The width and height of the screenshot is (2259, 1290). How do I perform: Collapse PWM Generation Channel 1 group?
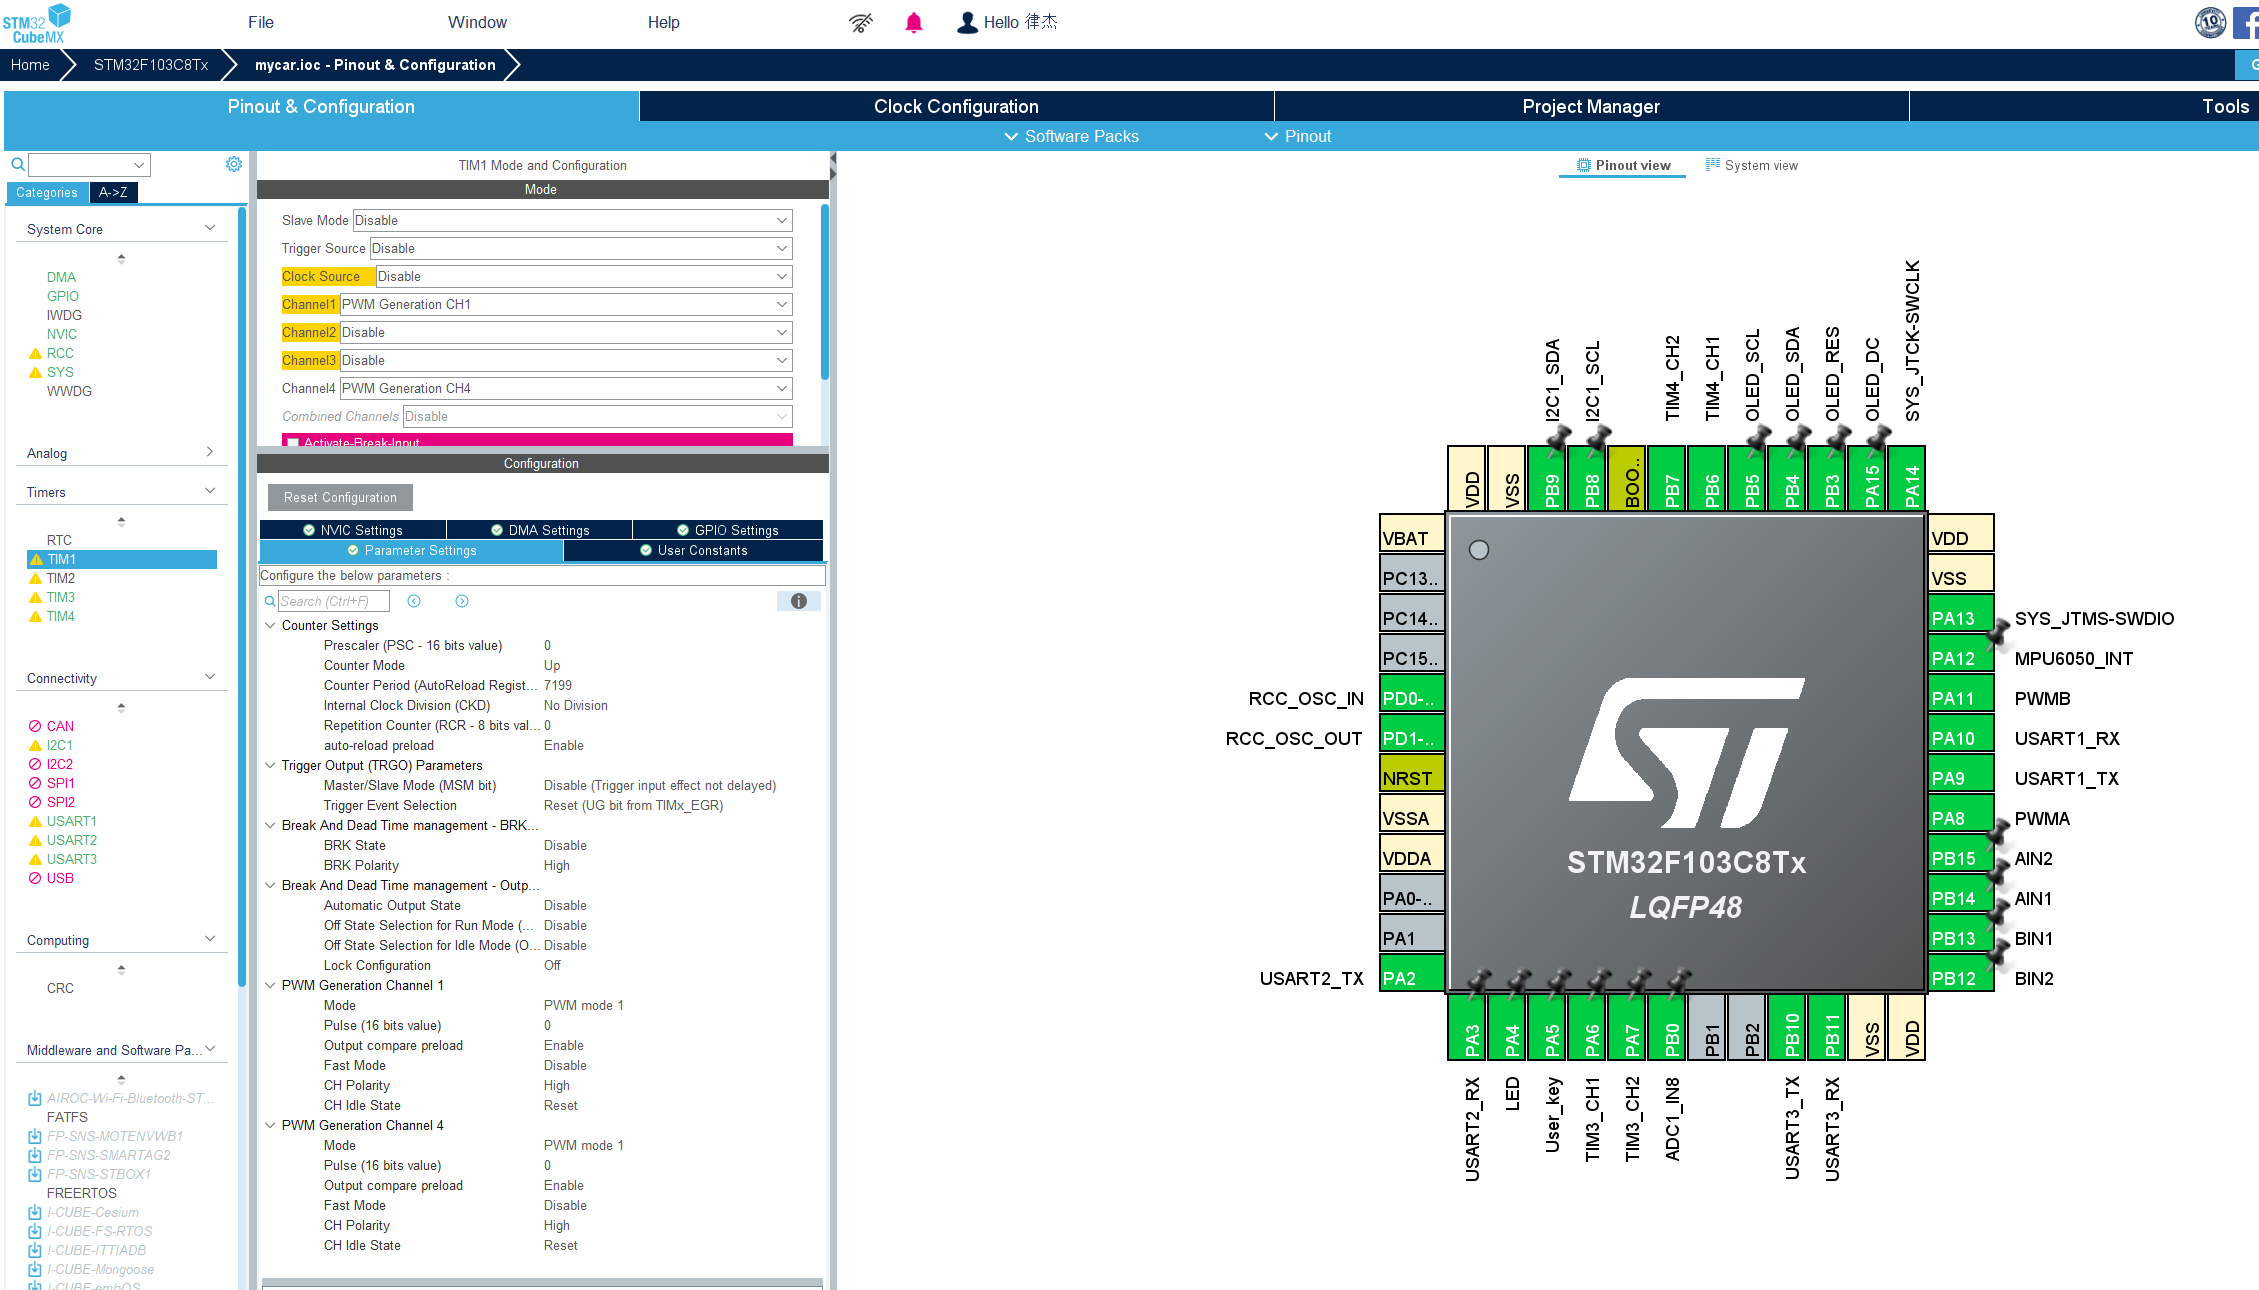[x=270, y=985]
